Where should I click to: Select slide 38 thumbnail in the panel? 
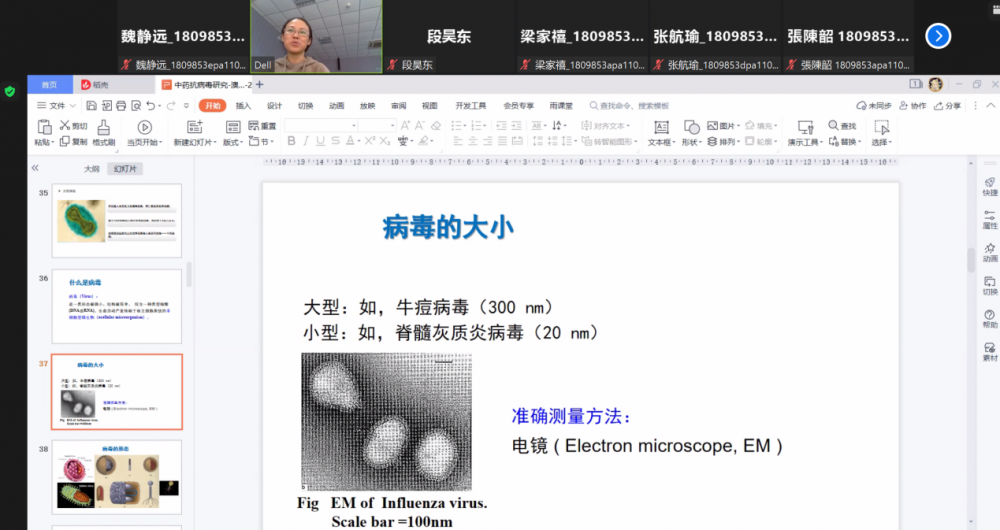(117, 478)
